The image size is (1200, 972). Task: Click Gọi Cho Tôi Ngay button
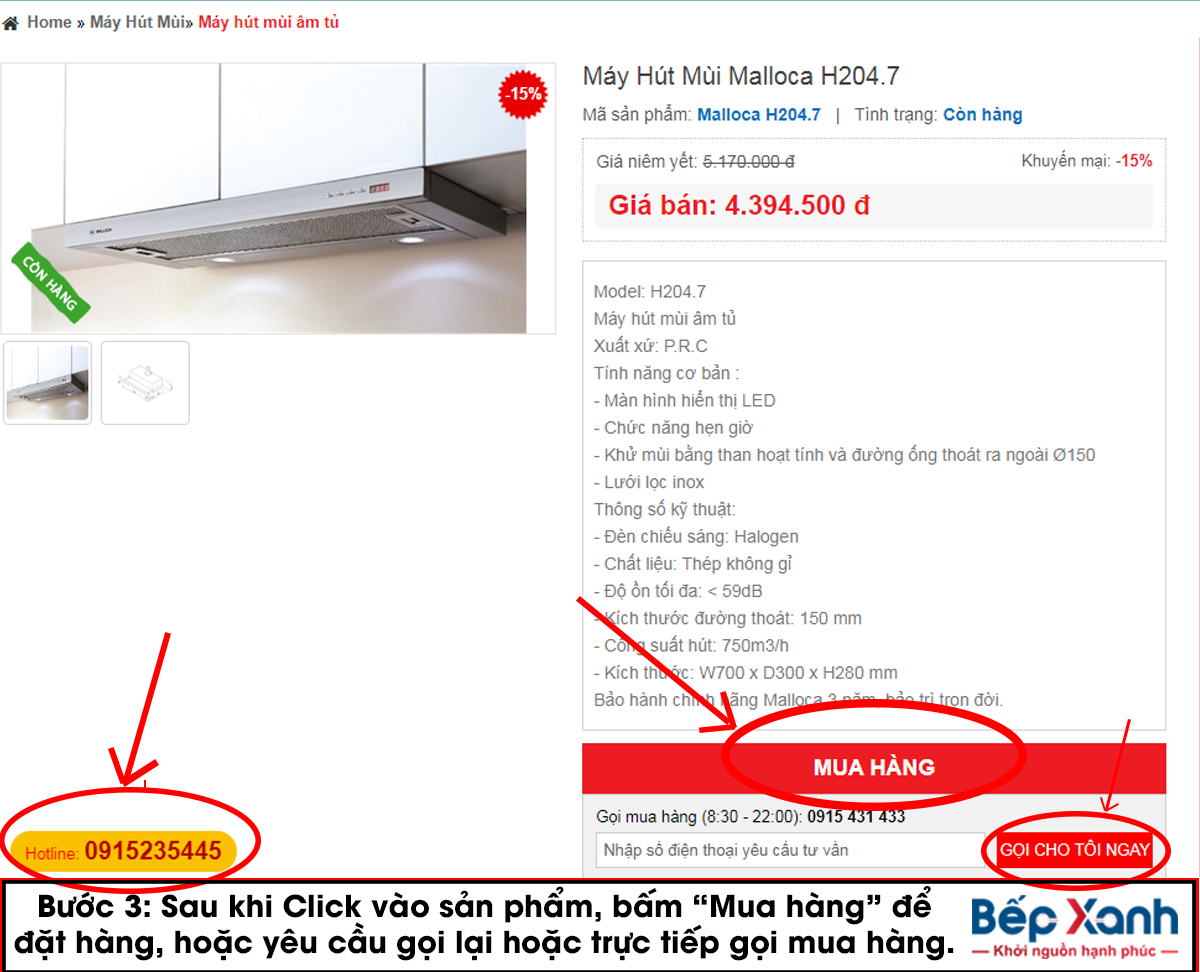1075,850
